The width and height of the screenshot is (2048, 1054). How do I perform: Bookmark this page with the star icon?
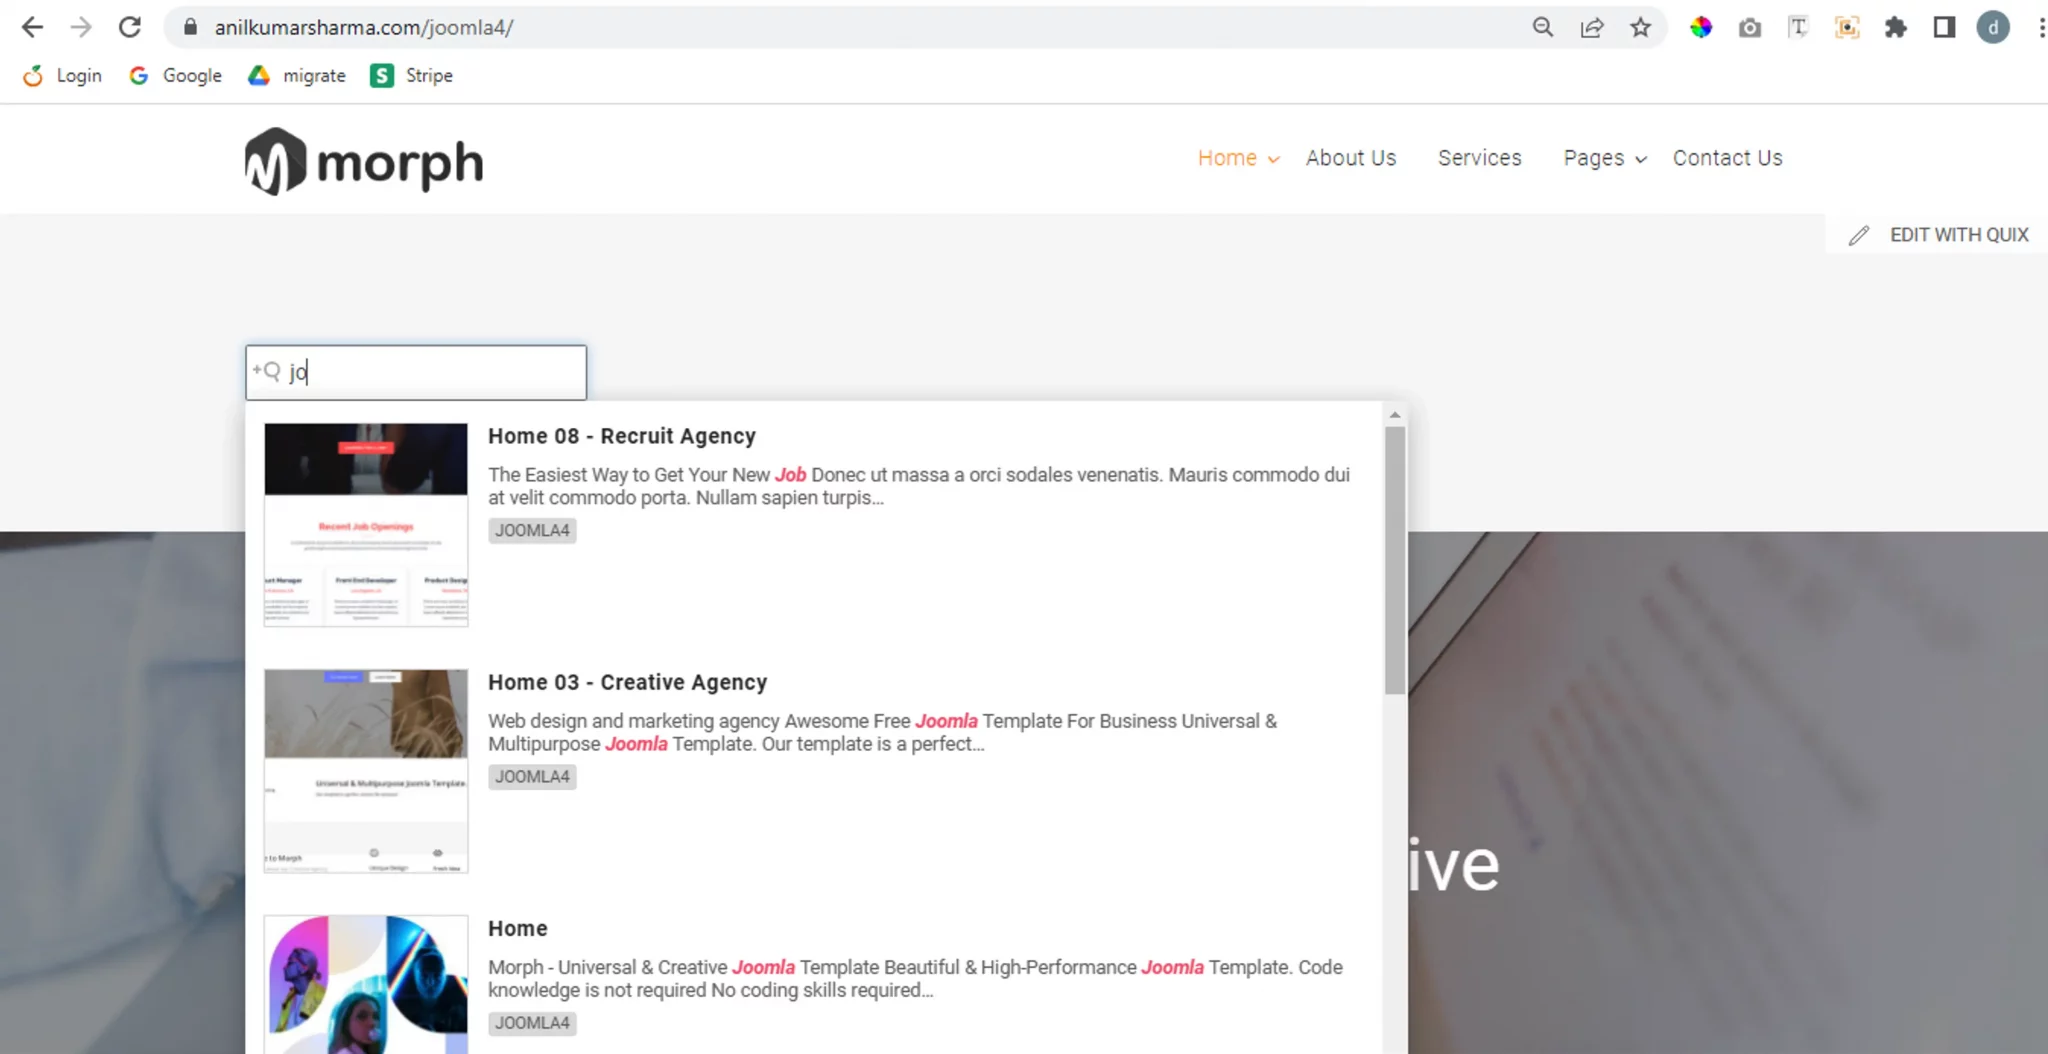(1640, 27)
